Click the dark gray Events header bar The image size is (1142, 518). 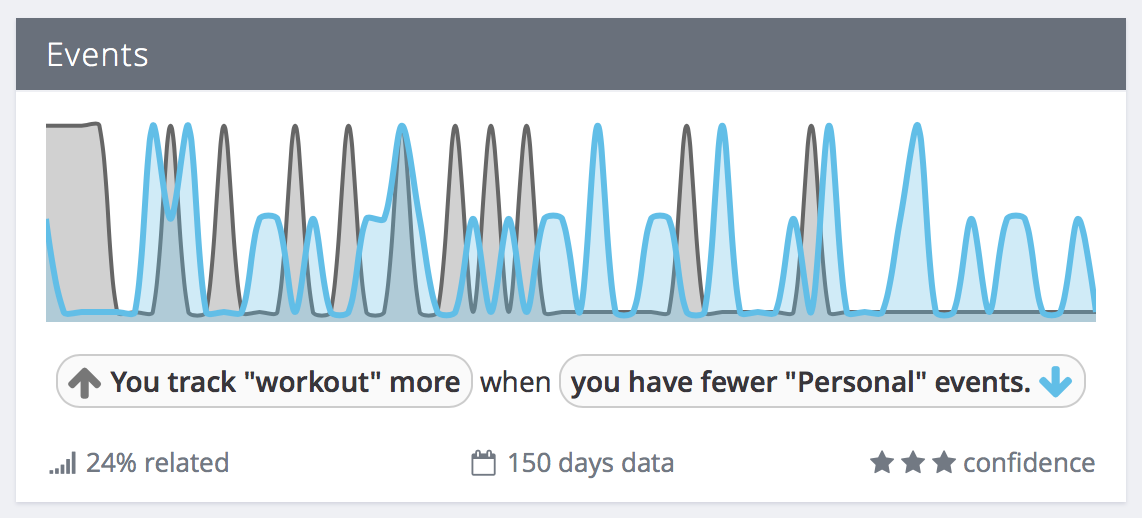571,54
